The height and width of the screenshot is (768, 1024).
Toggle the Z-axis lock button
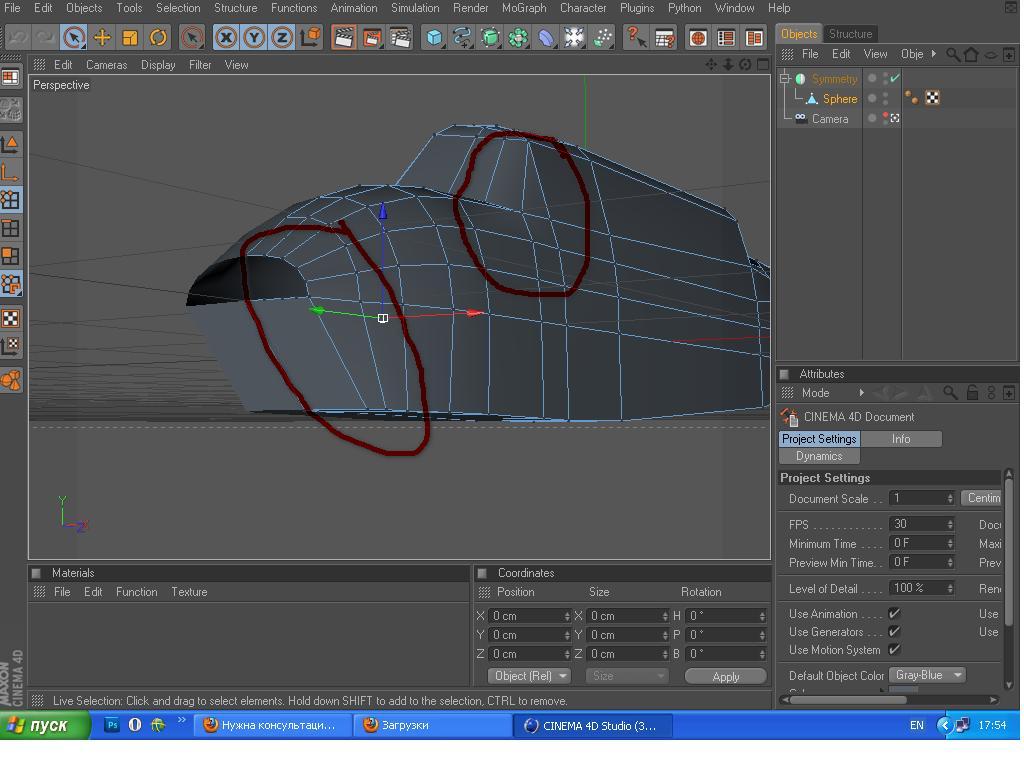pos(282,38)
